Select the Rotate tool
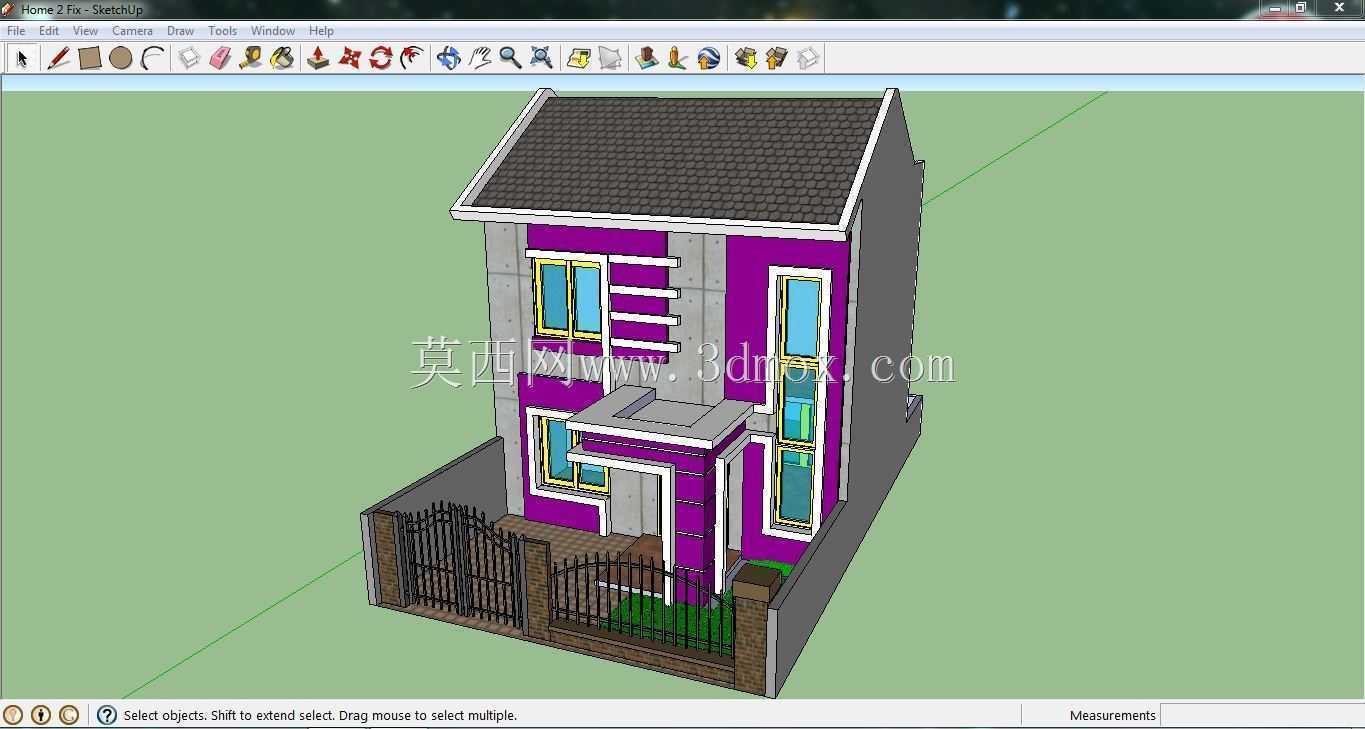The height and width of the screenshot is (729, 1365). click(x=380, y=58)
